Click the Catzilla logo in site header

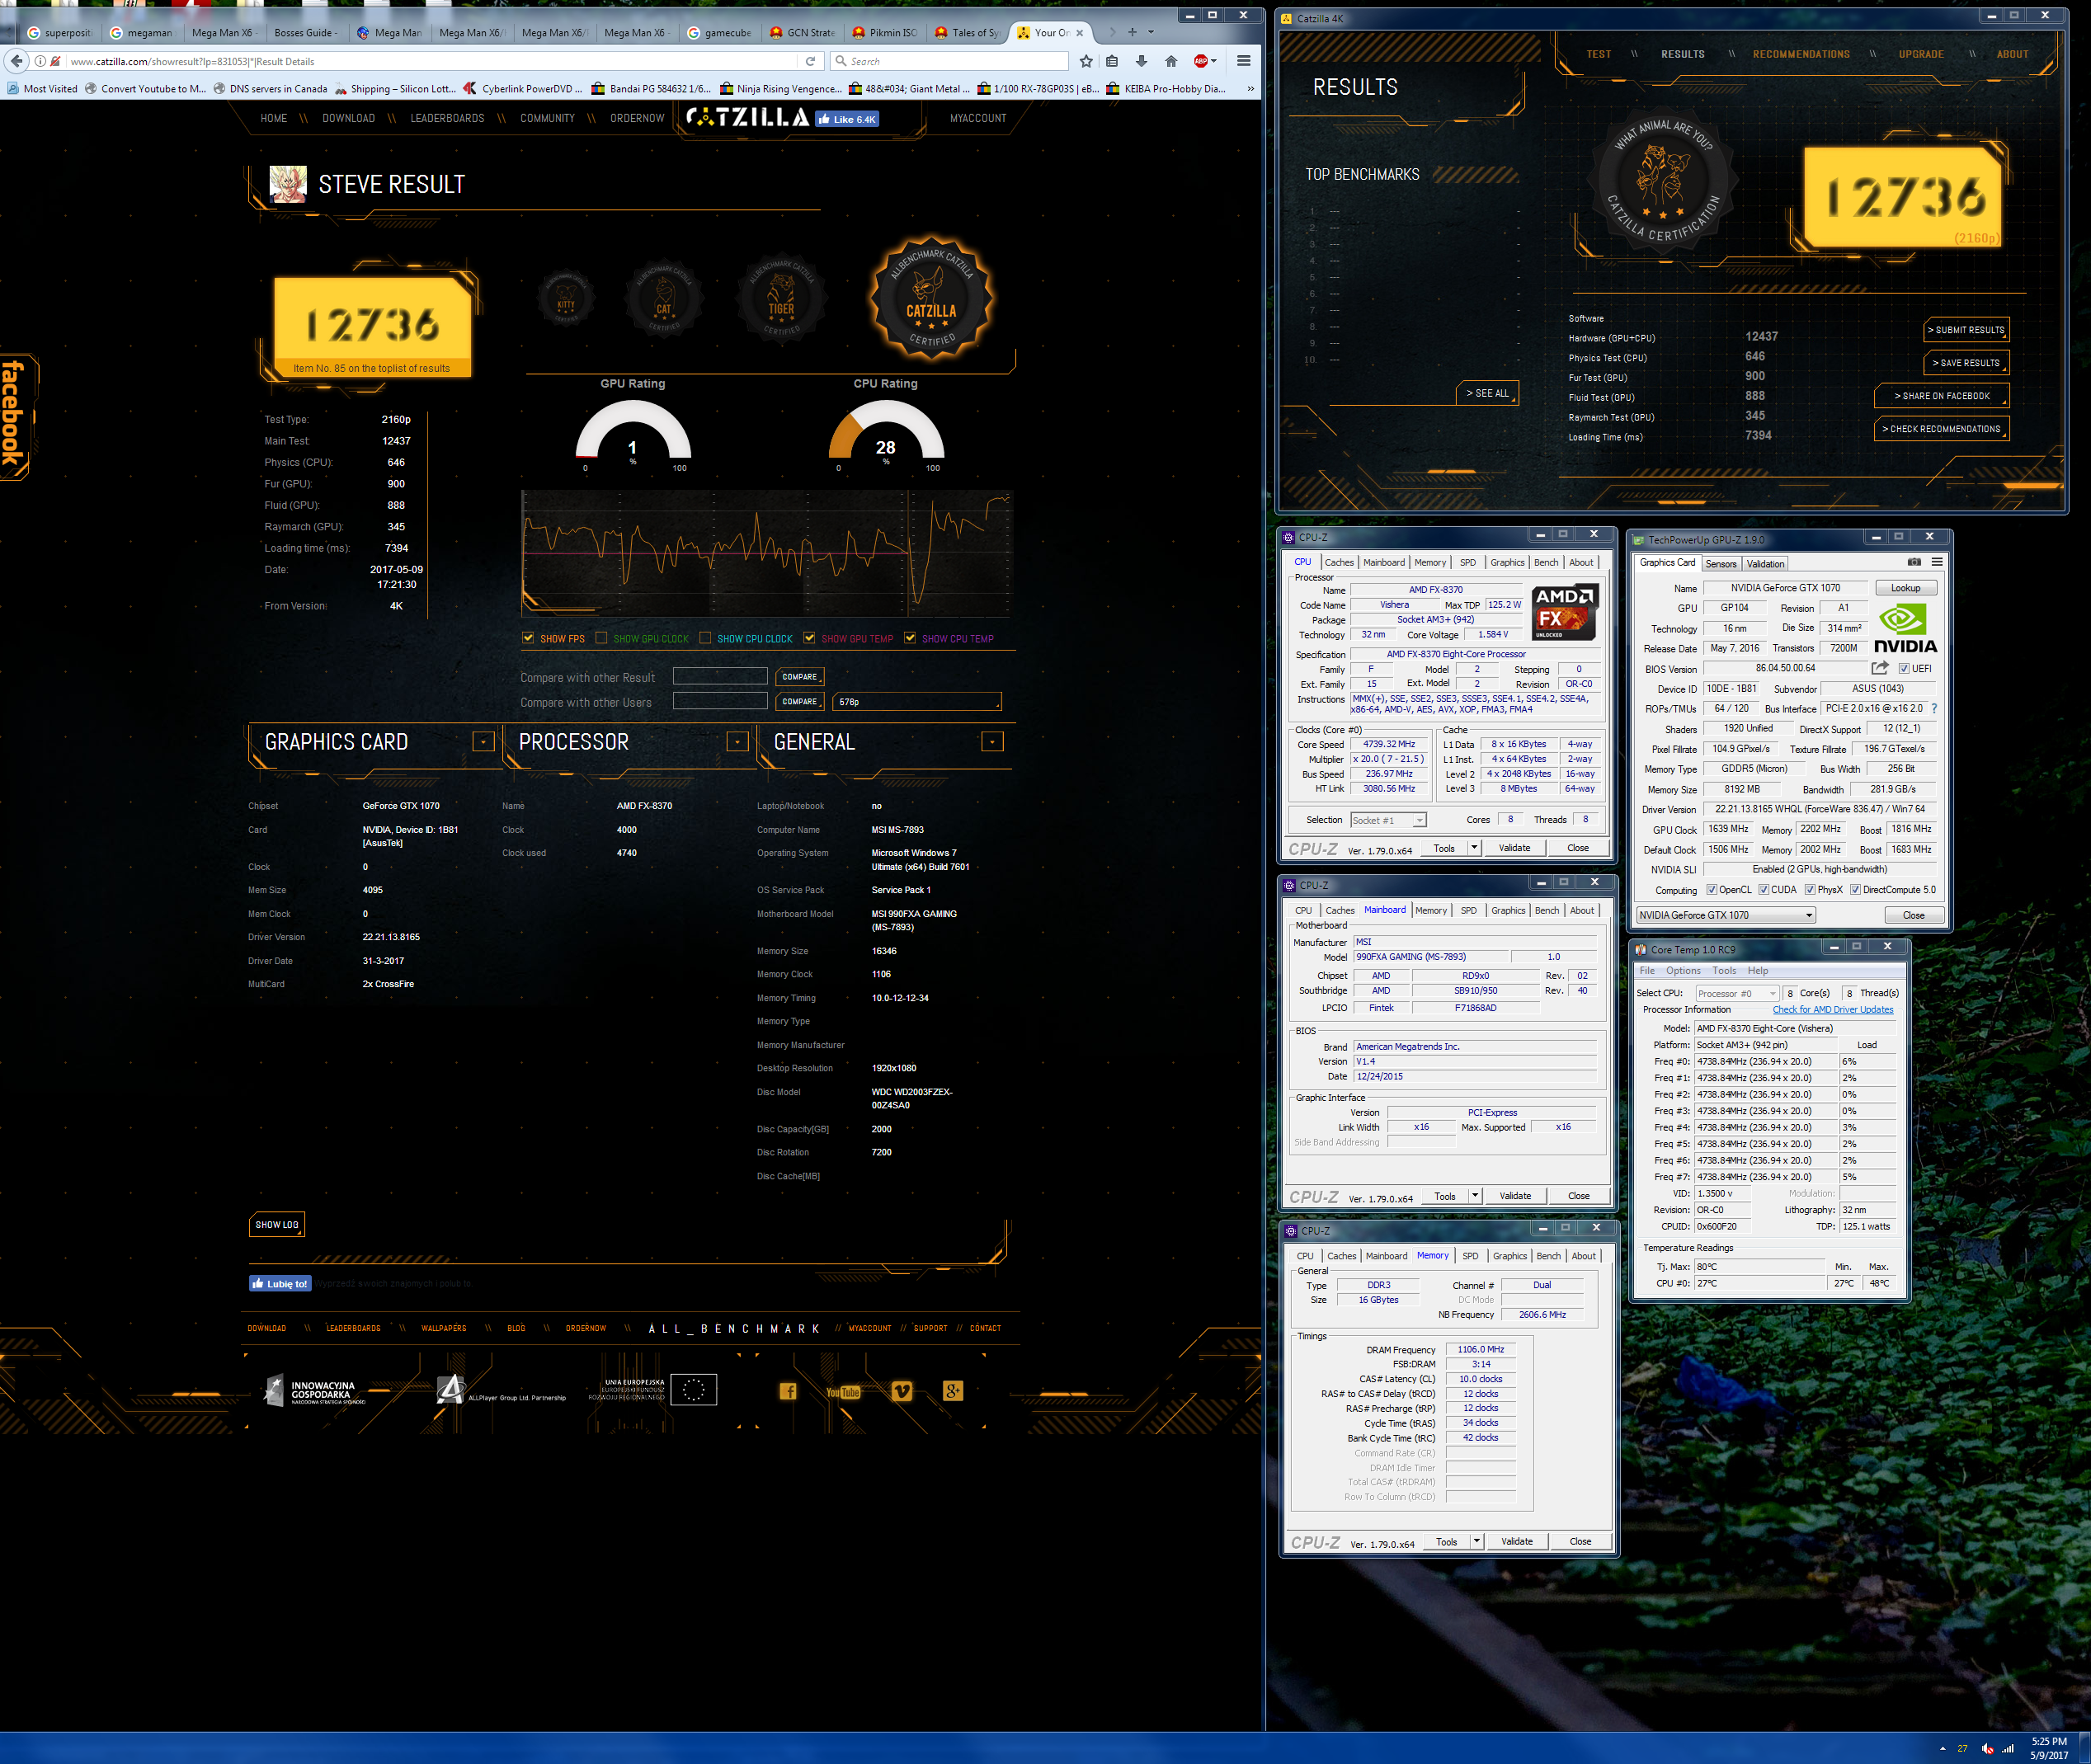[748, 118]
